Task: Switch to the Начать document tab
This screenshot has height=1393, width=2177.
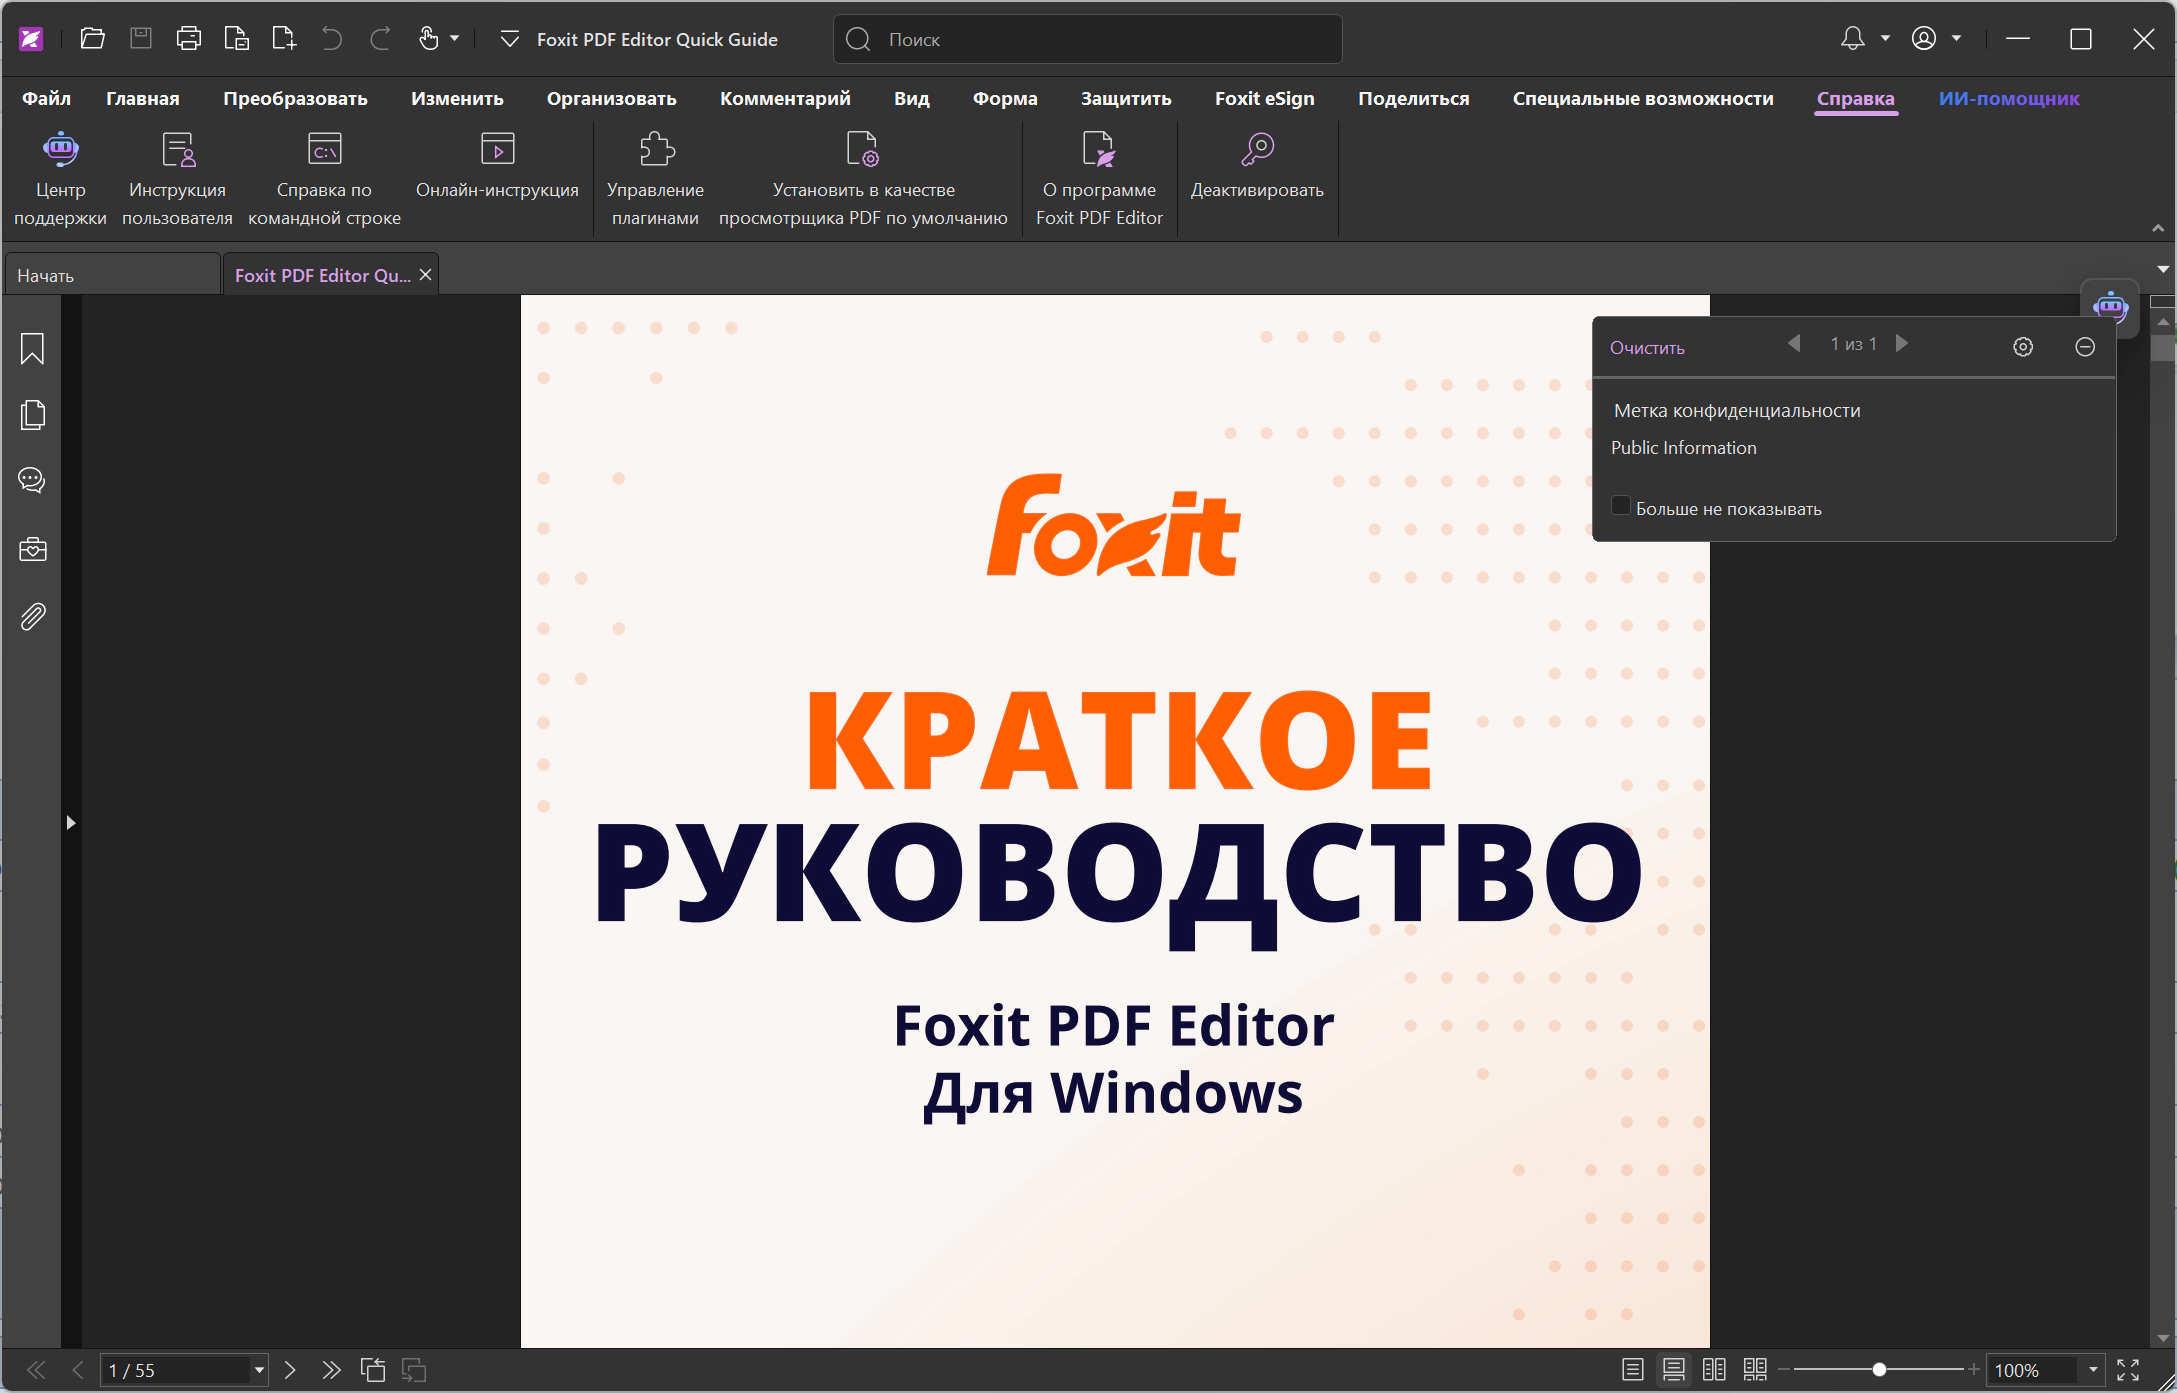Action: (x=111, y=275)
